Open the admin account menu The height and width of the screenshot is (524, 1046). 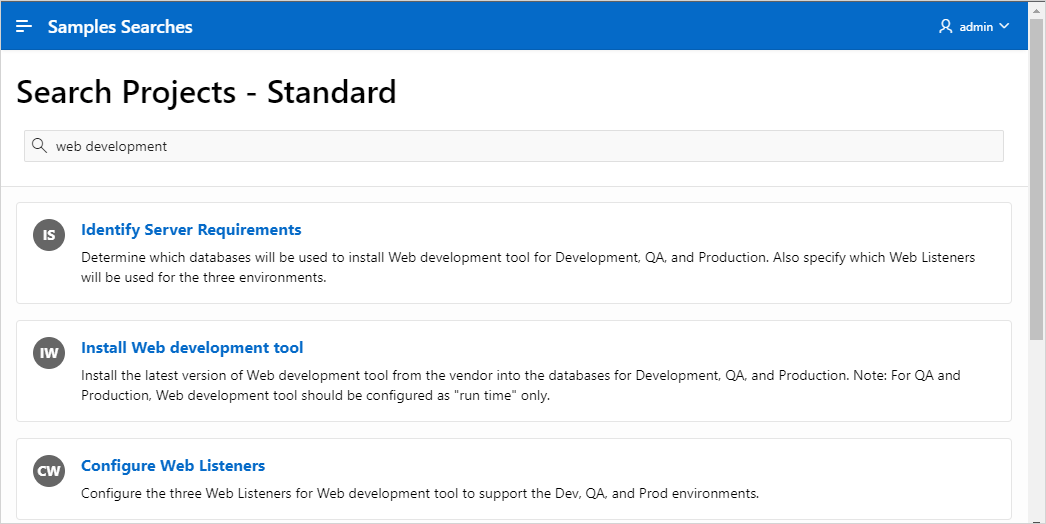pyautogui.click(x=976, y=27)
